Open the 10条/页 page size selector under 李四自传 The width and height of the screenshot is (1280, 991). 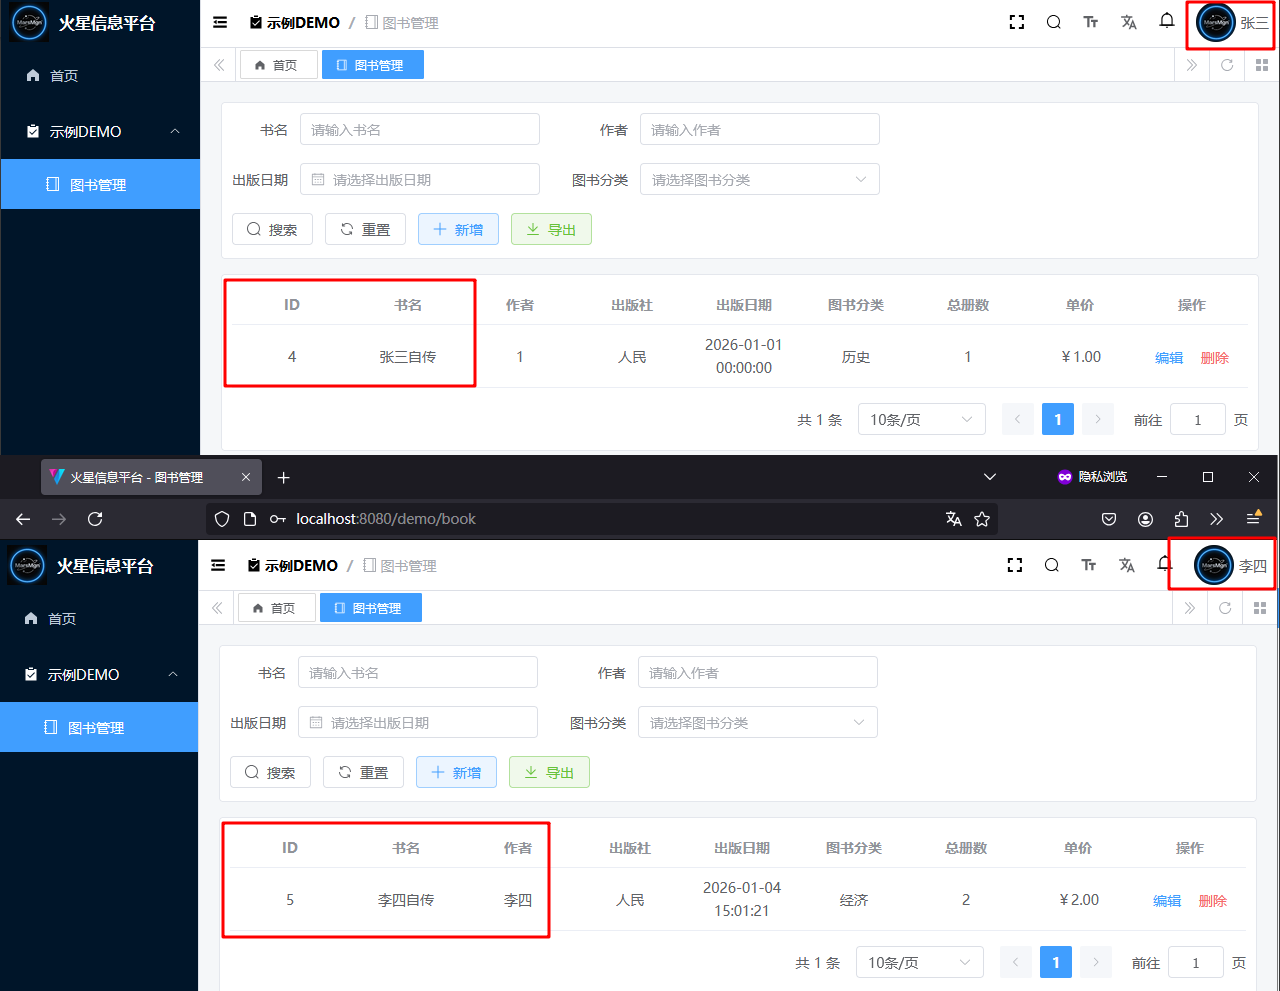point(919,962)
